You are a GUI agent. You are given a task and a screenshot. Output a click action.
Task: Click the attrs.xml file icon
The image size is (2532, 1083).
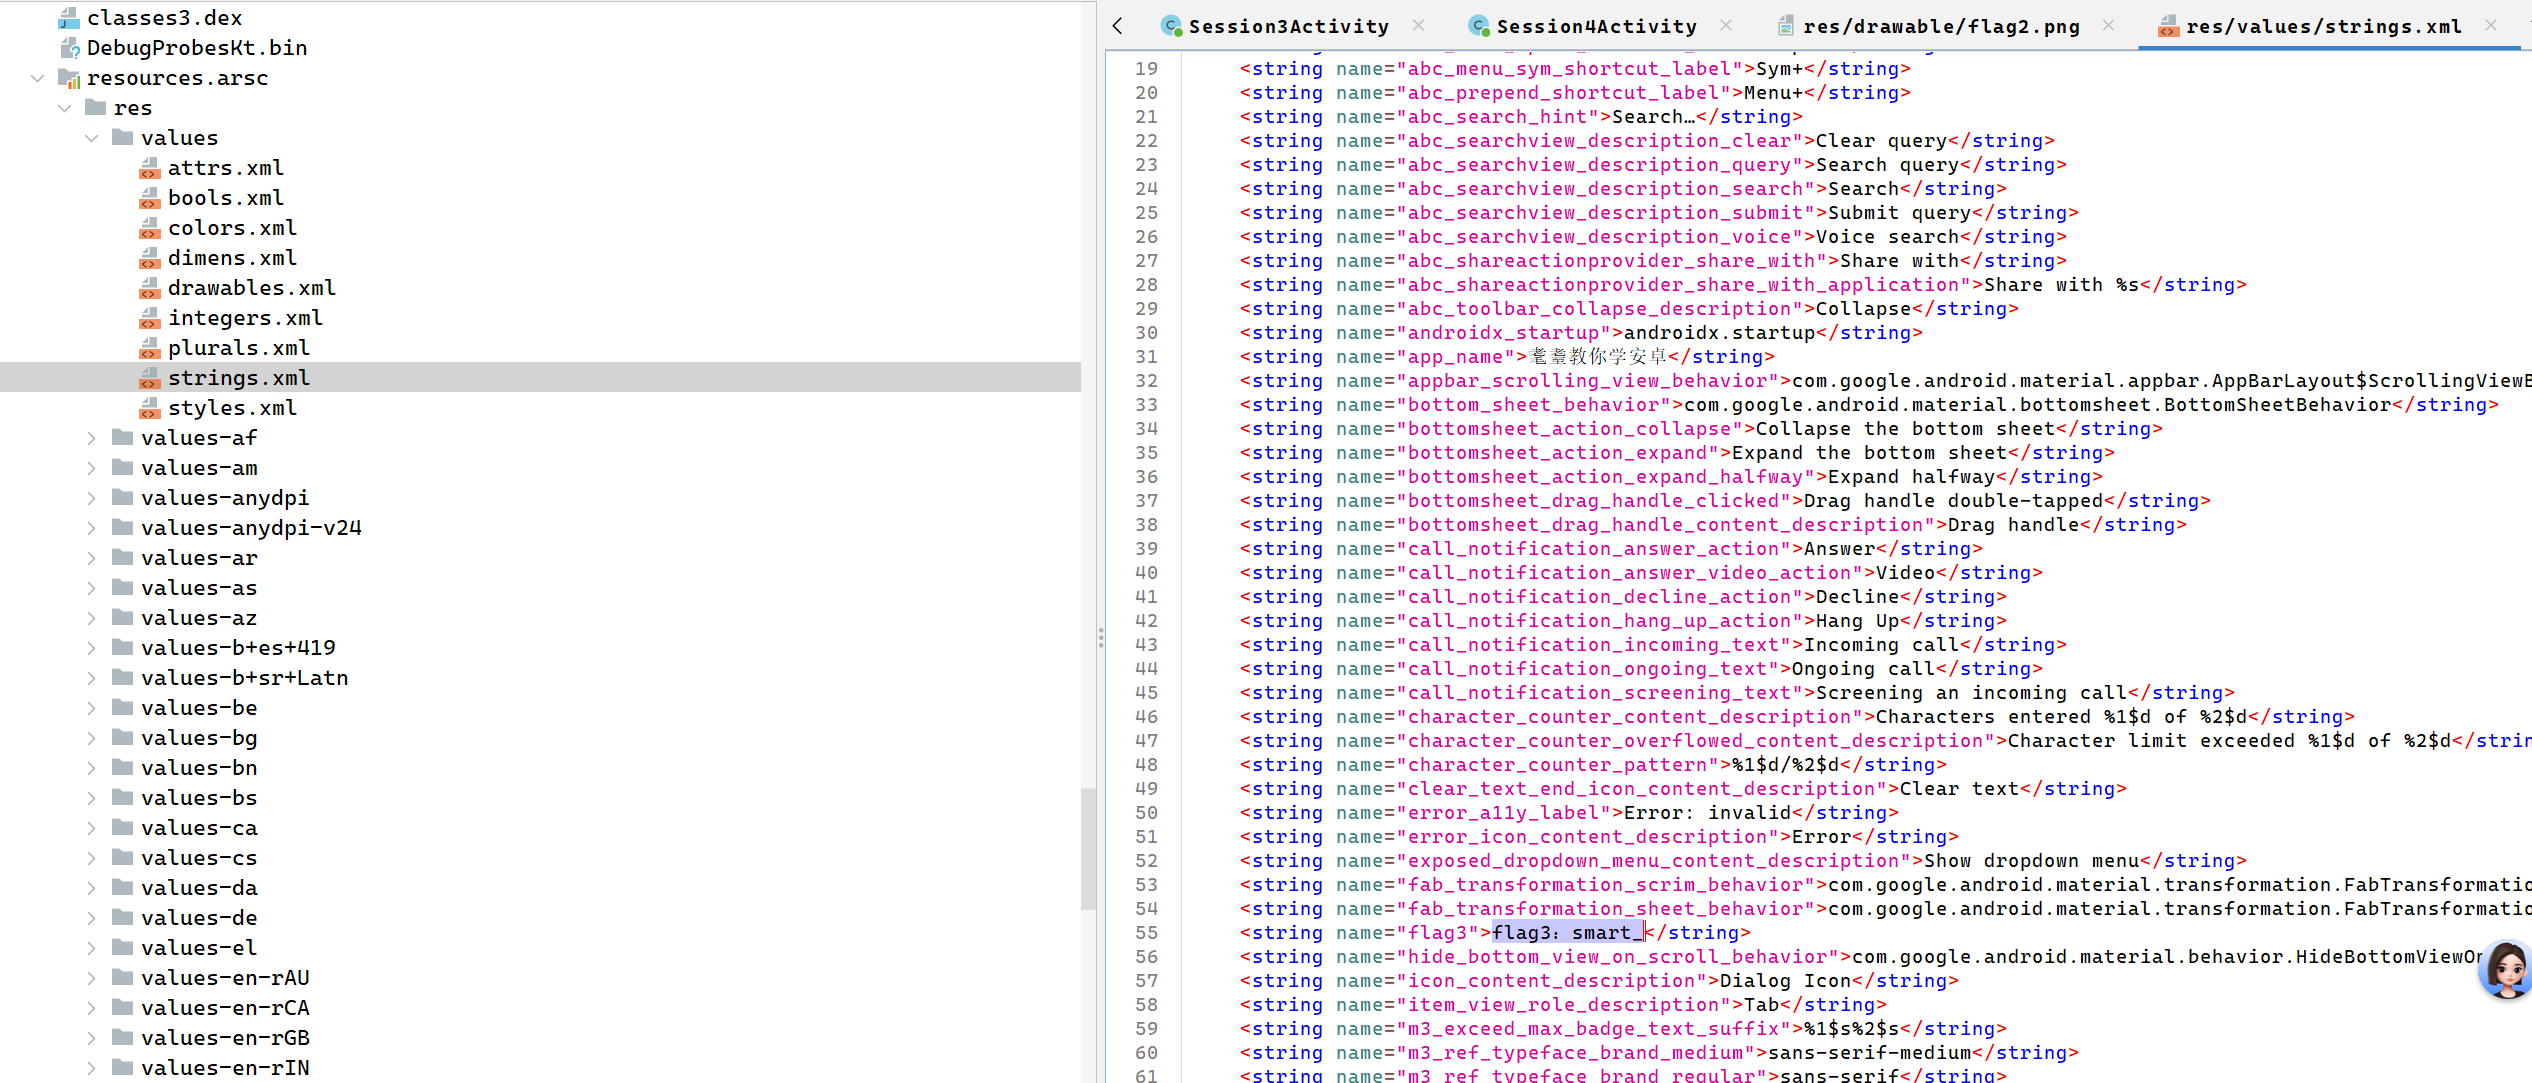tap(150, 168)
